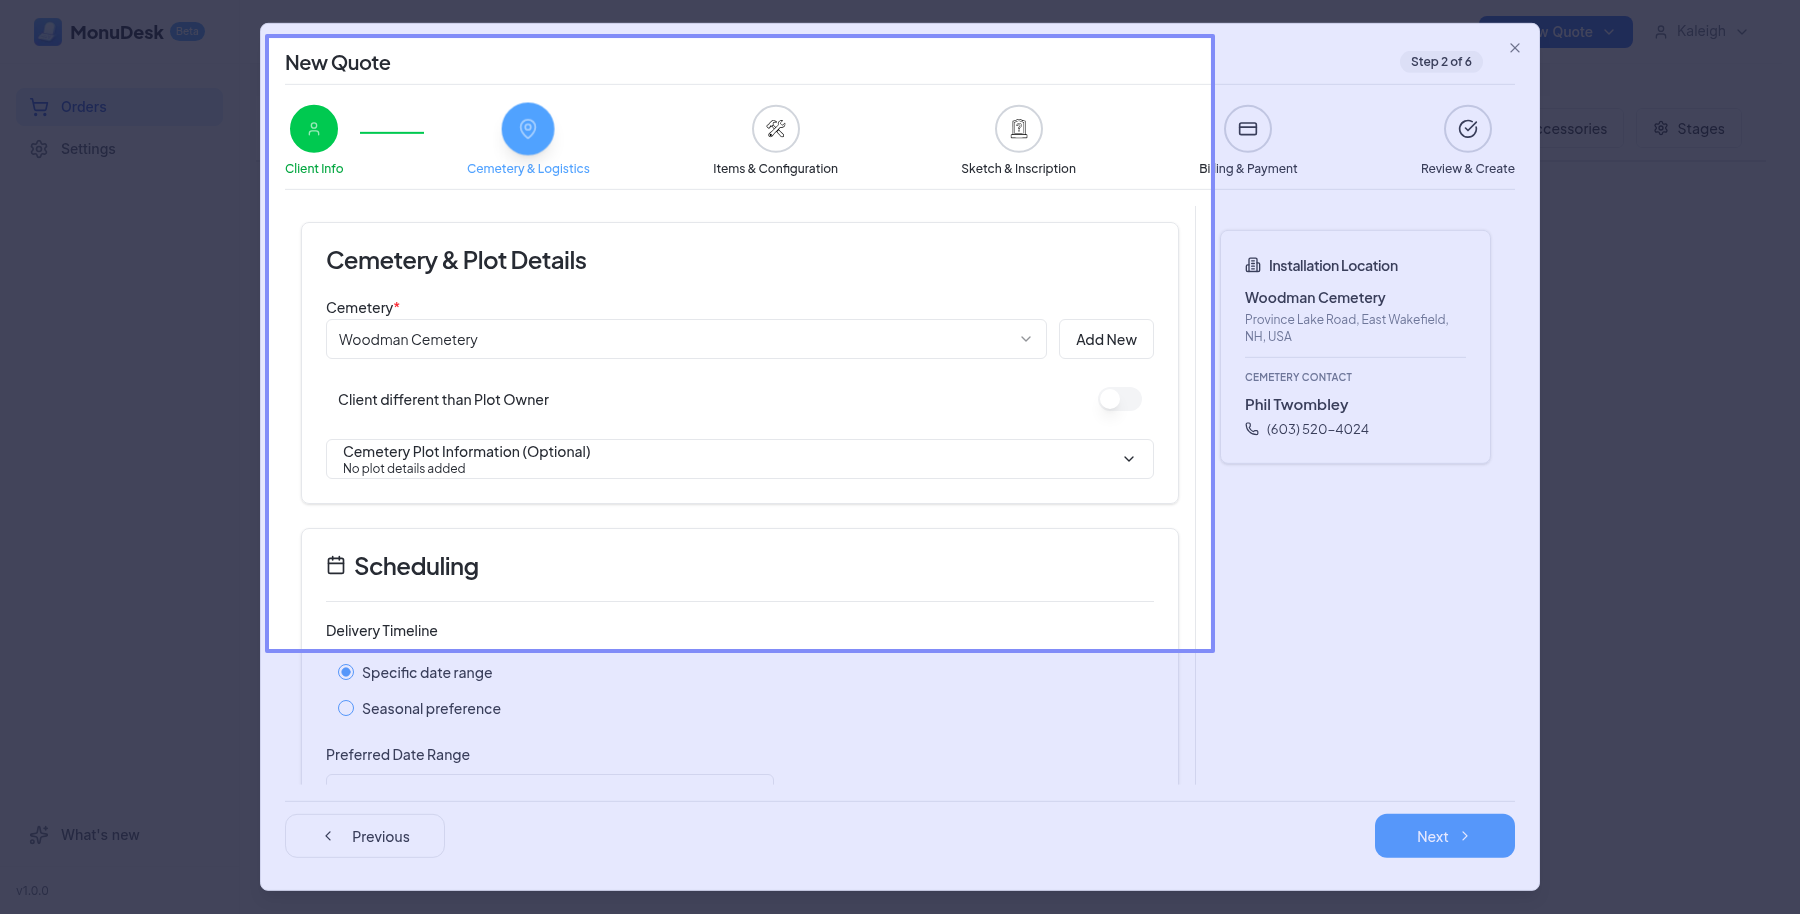Open Settings in the sidebar

pos(88,149)
